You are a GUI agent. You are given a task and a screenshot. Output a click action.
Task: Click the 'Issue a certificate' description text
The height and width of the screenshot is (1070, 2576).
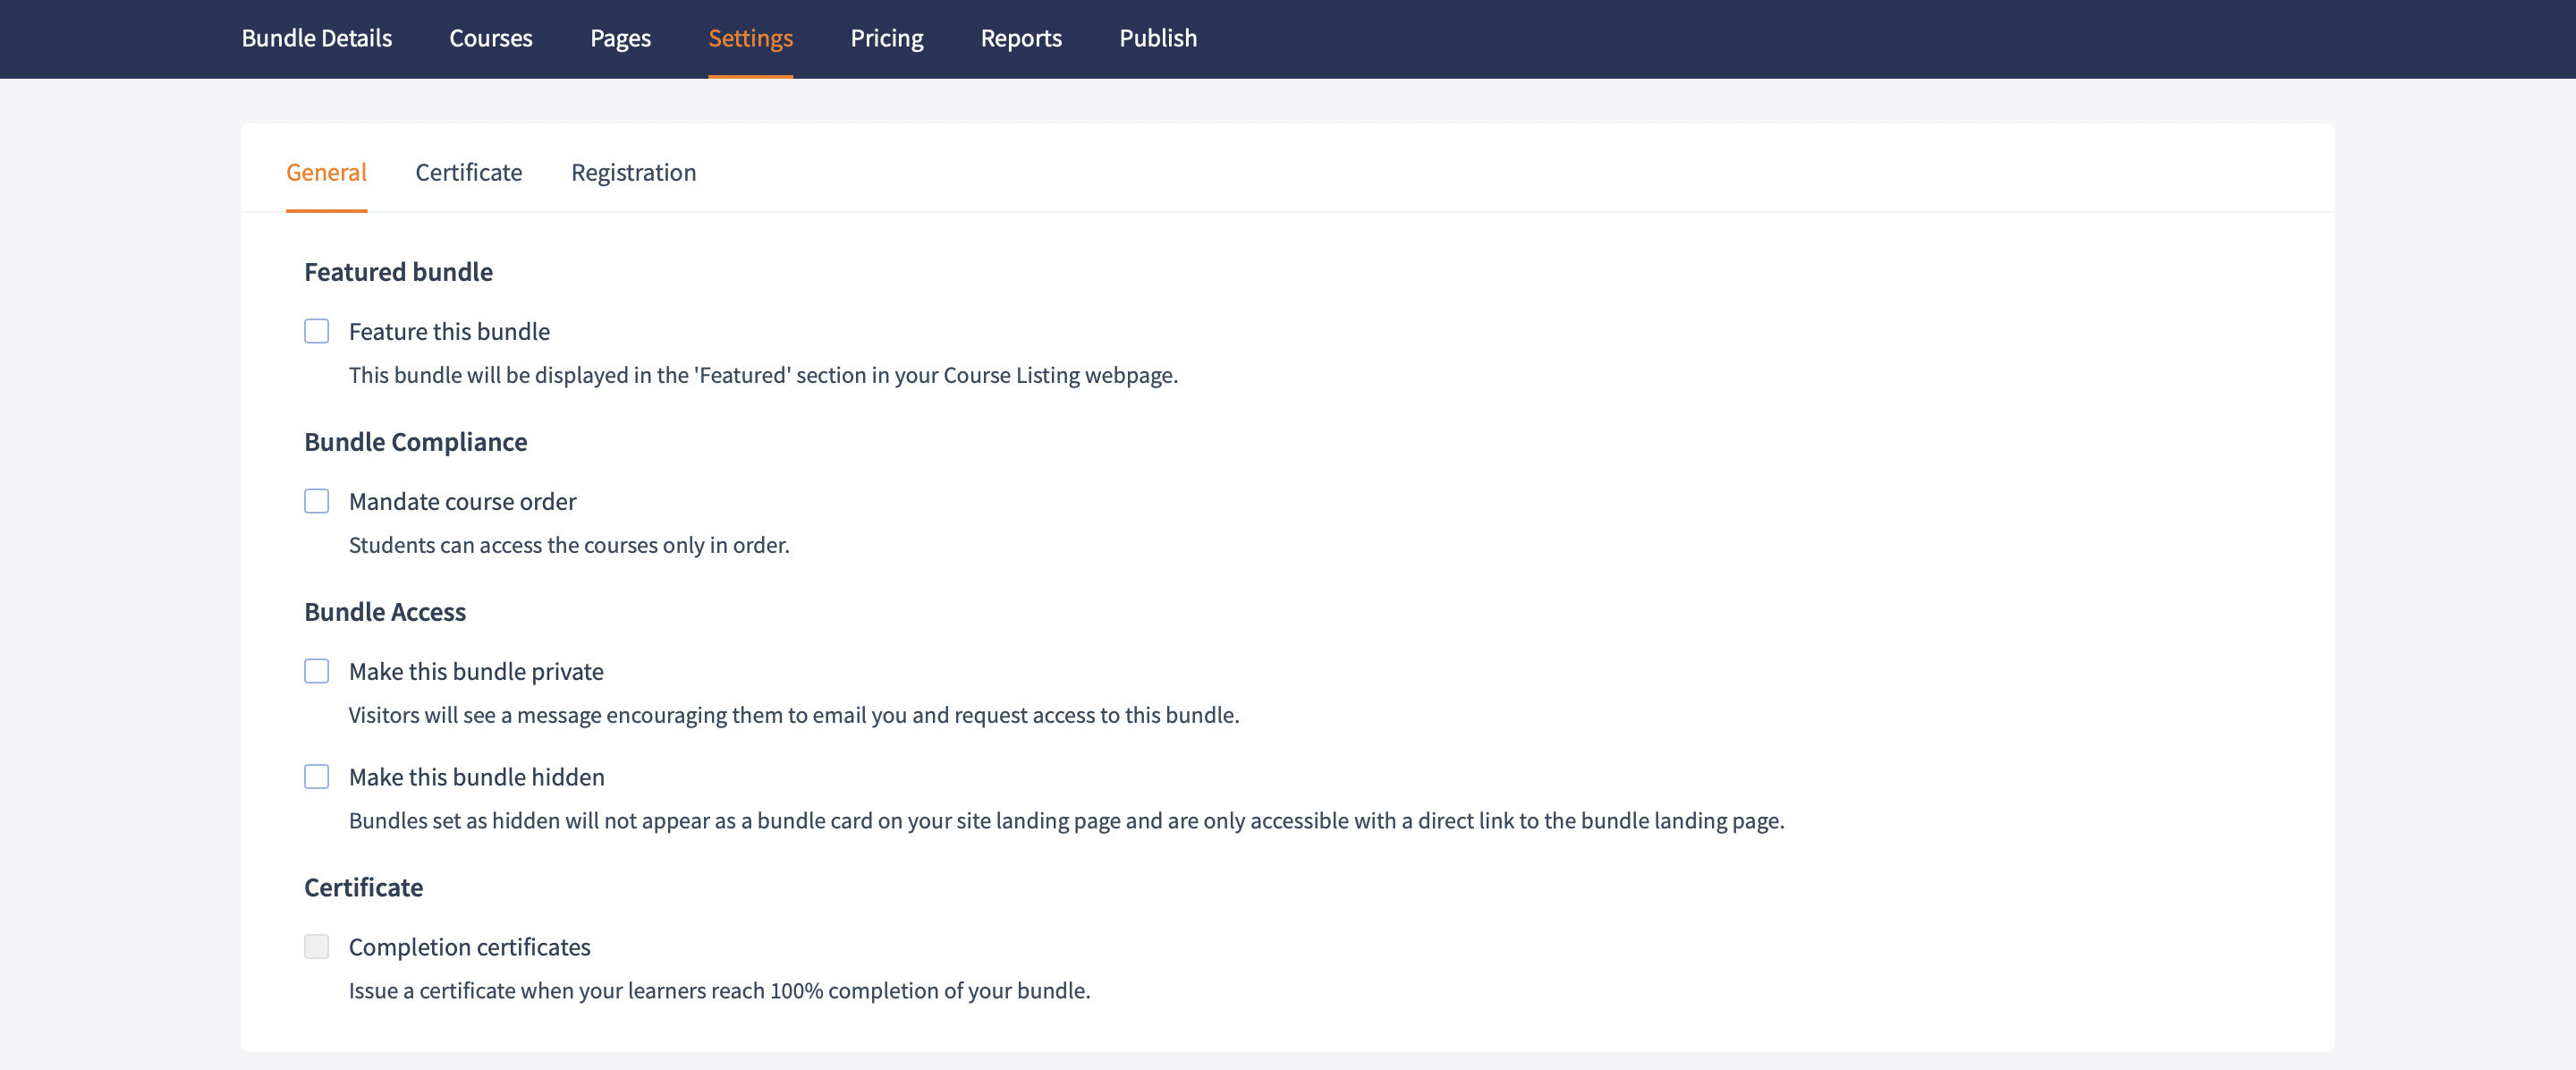[719, 991]
